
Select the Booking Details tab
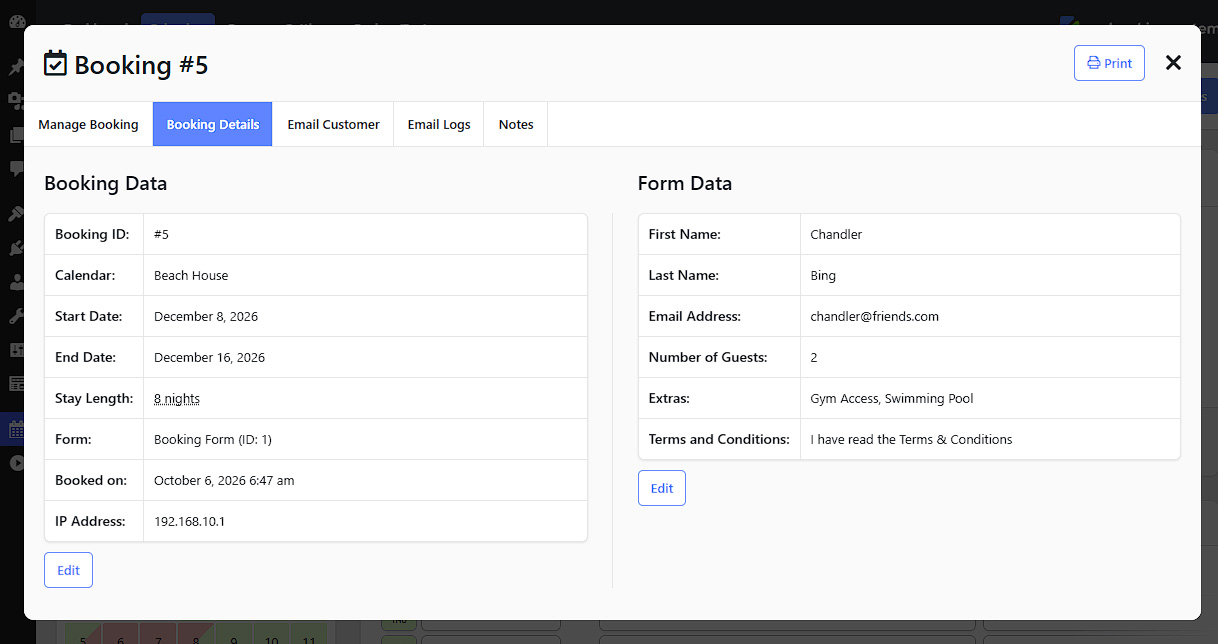coord(213,125)
